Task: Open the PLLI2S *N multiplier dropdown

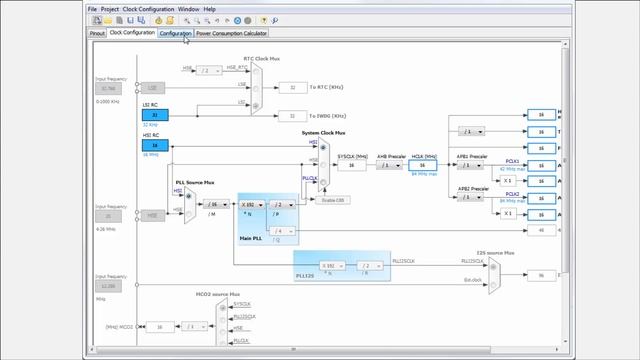Action: [x=332, y=266]
